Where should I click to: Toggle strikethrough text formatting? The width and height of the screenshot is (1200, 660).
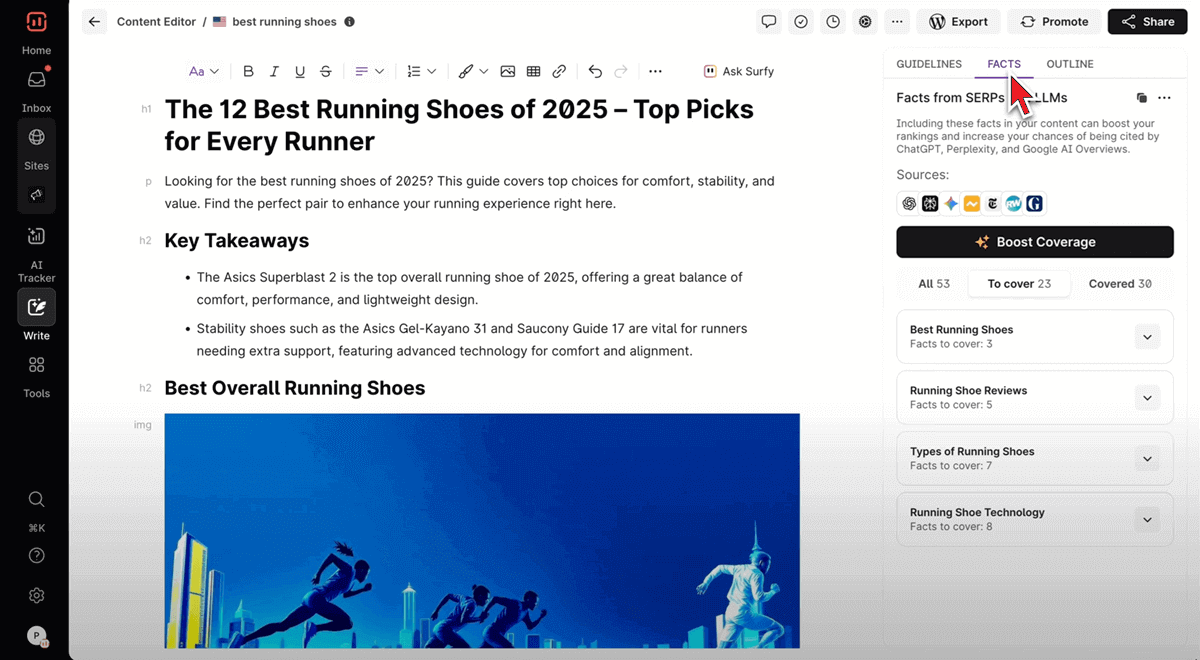click(x=326, y=71)
